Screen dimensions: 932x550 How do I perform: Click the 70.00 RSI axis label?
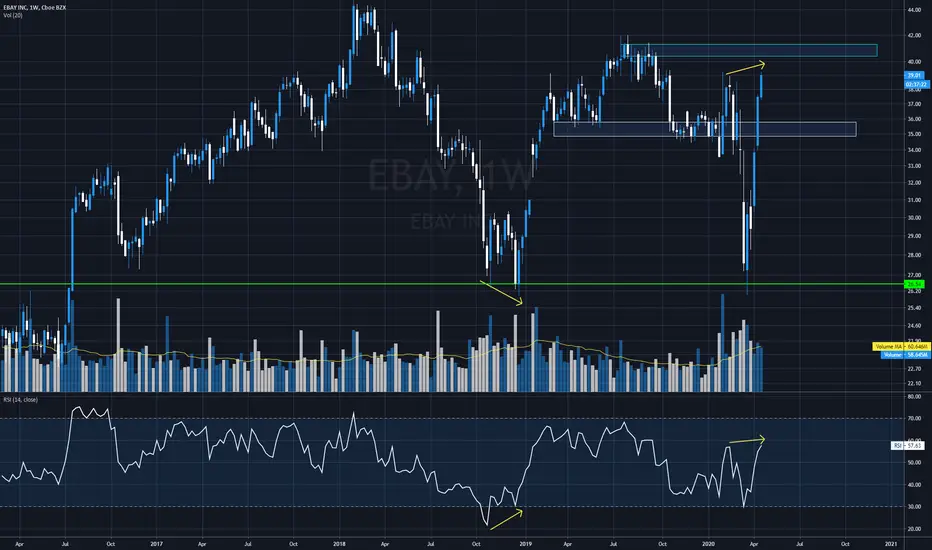point(914,419)
